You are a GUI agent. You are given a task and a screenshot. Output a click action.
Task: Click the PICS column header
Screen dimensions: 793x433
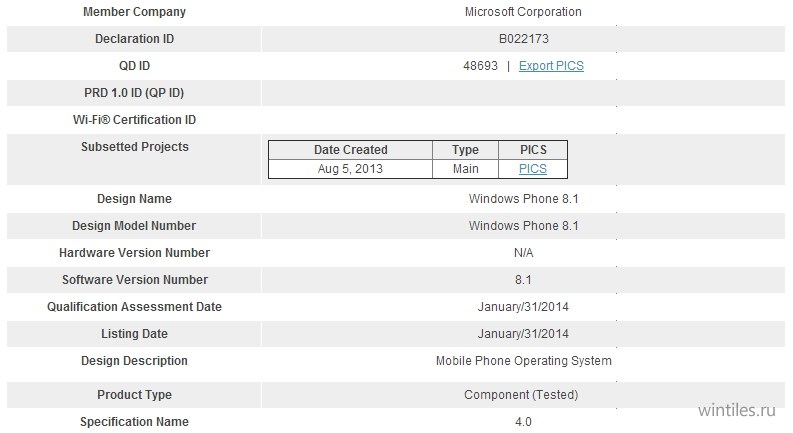coord(533,150)
